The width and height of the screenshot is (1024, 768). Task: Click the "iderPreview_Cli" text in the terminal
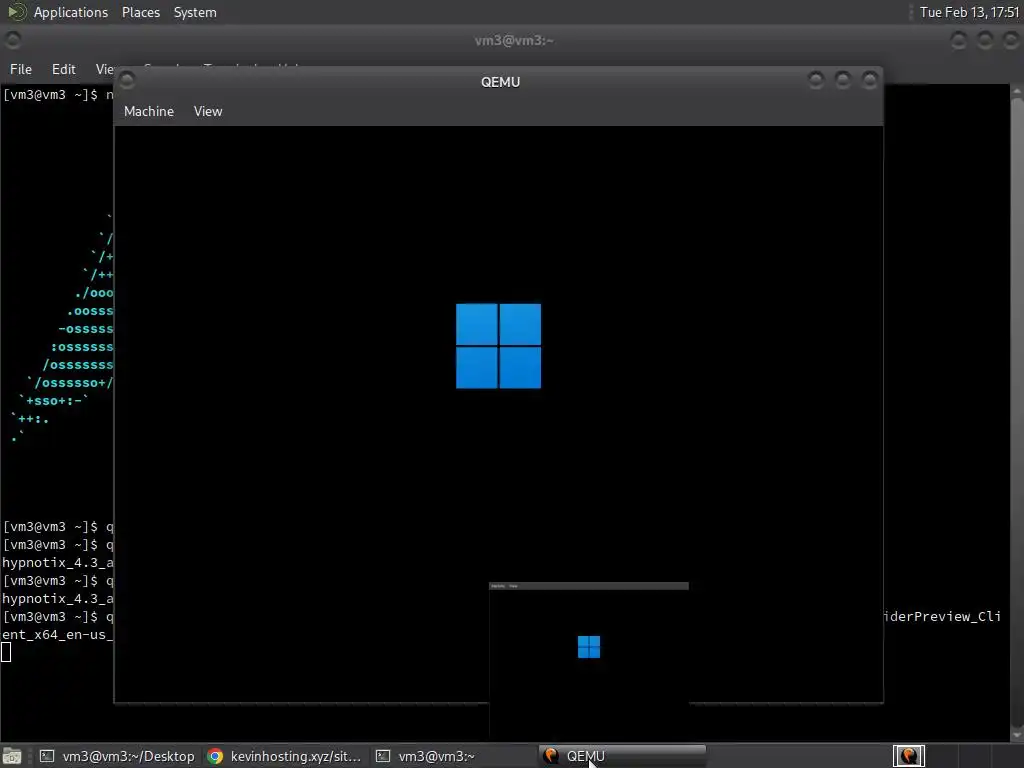click(x=942, y=616)
